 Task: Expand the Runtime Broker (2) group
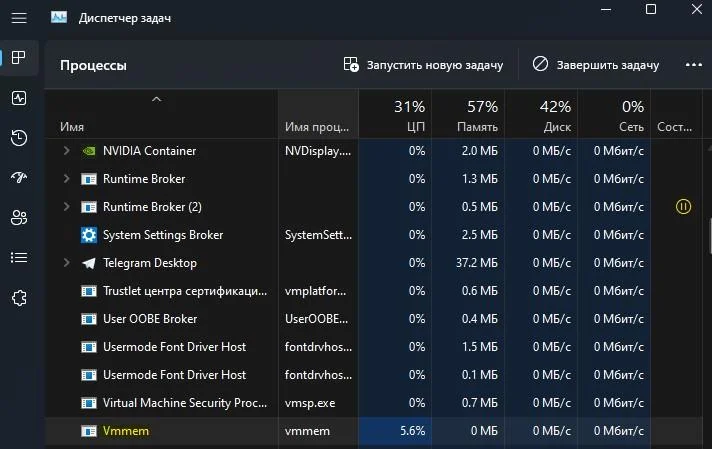[x=66, y=207]
